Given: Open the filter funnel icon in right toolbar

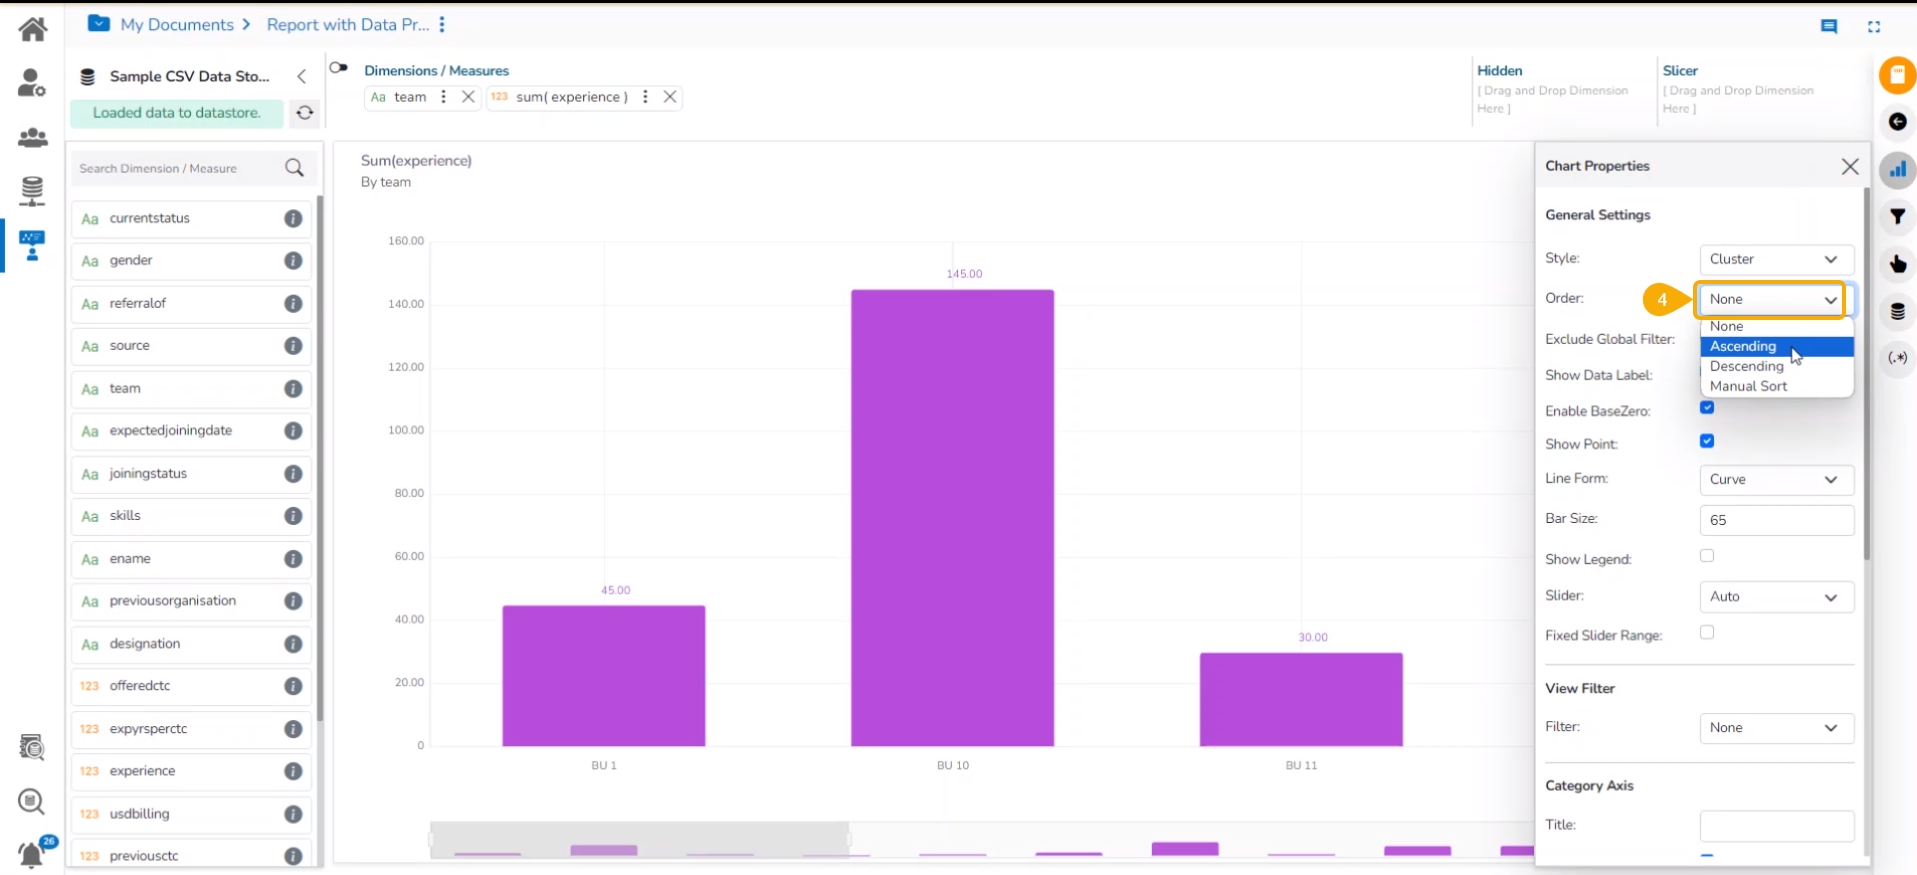Looking at the screenshot, I should click(1897, 217).
